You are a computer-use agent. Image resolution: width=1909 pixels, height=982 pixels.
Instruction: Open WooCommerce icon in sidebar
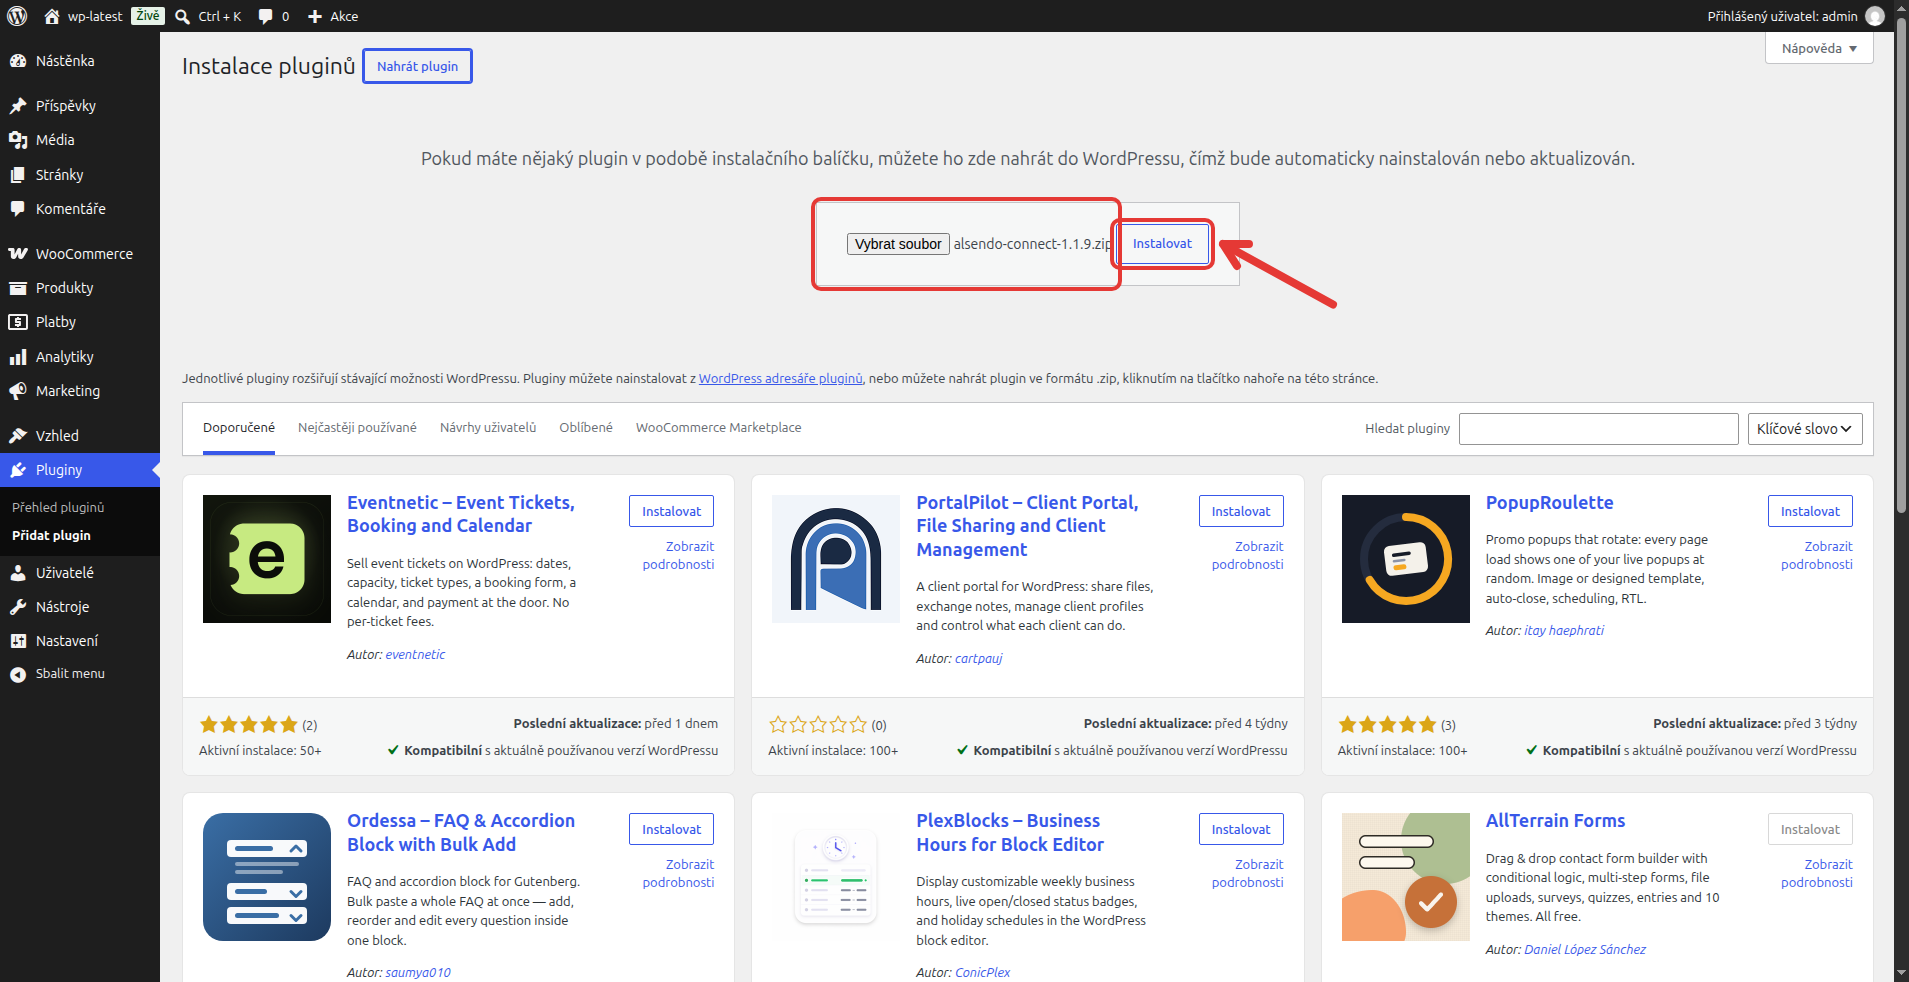18,254
